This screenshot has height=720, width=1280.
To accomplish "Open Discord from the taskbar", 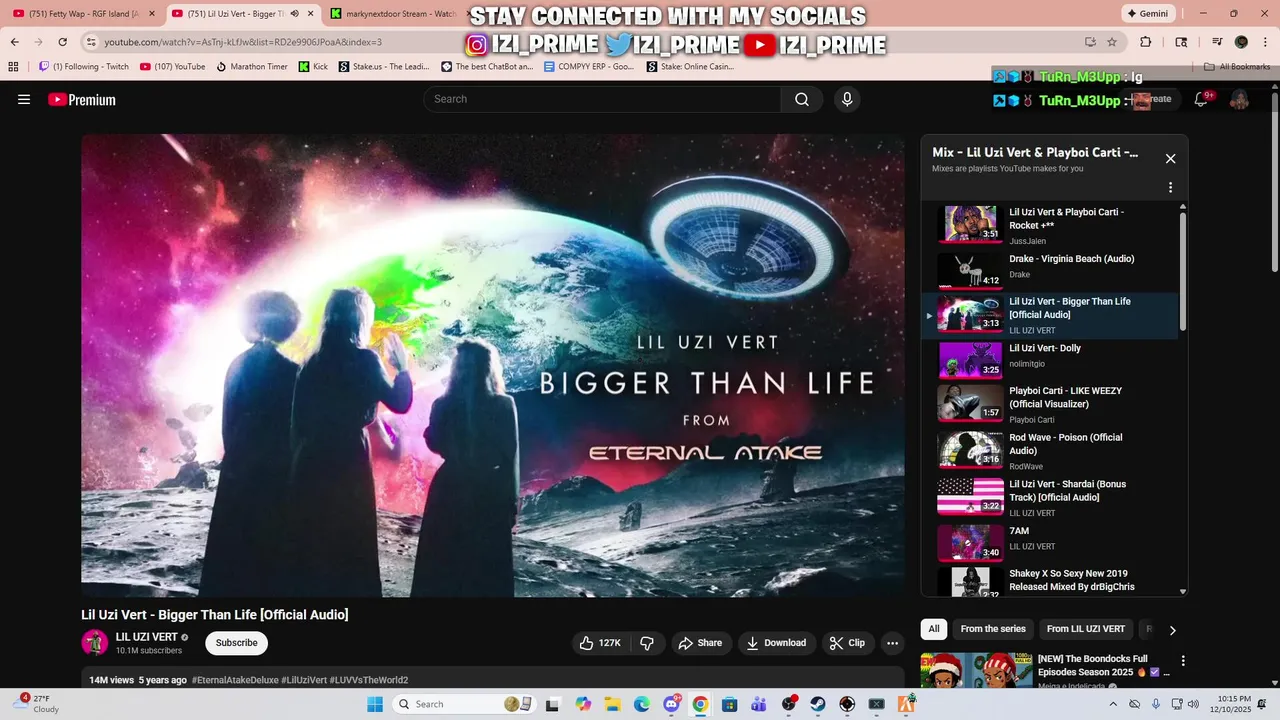I will pos(671,704).
